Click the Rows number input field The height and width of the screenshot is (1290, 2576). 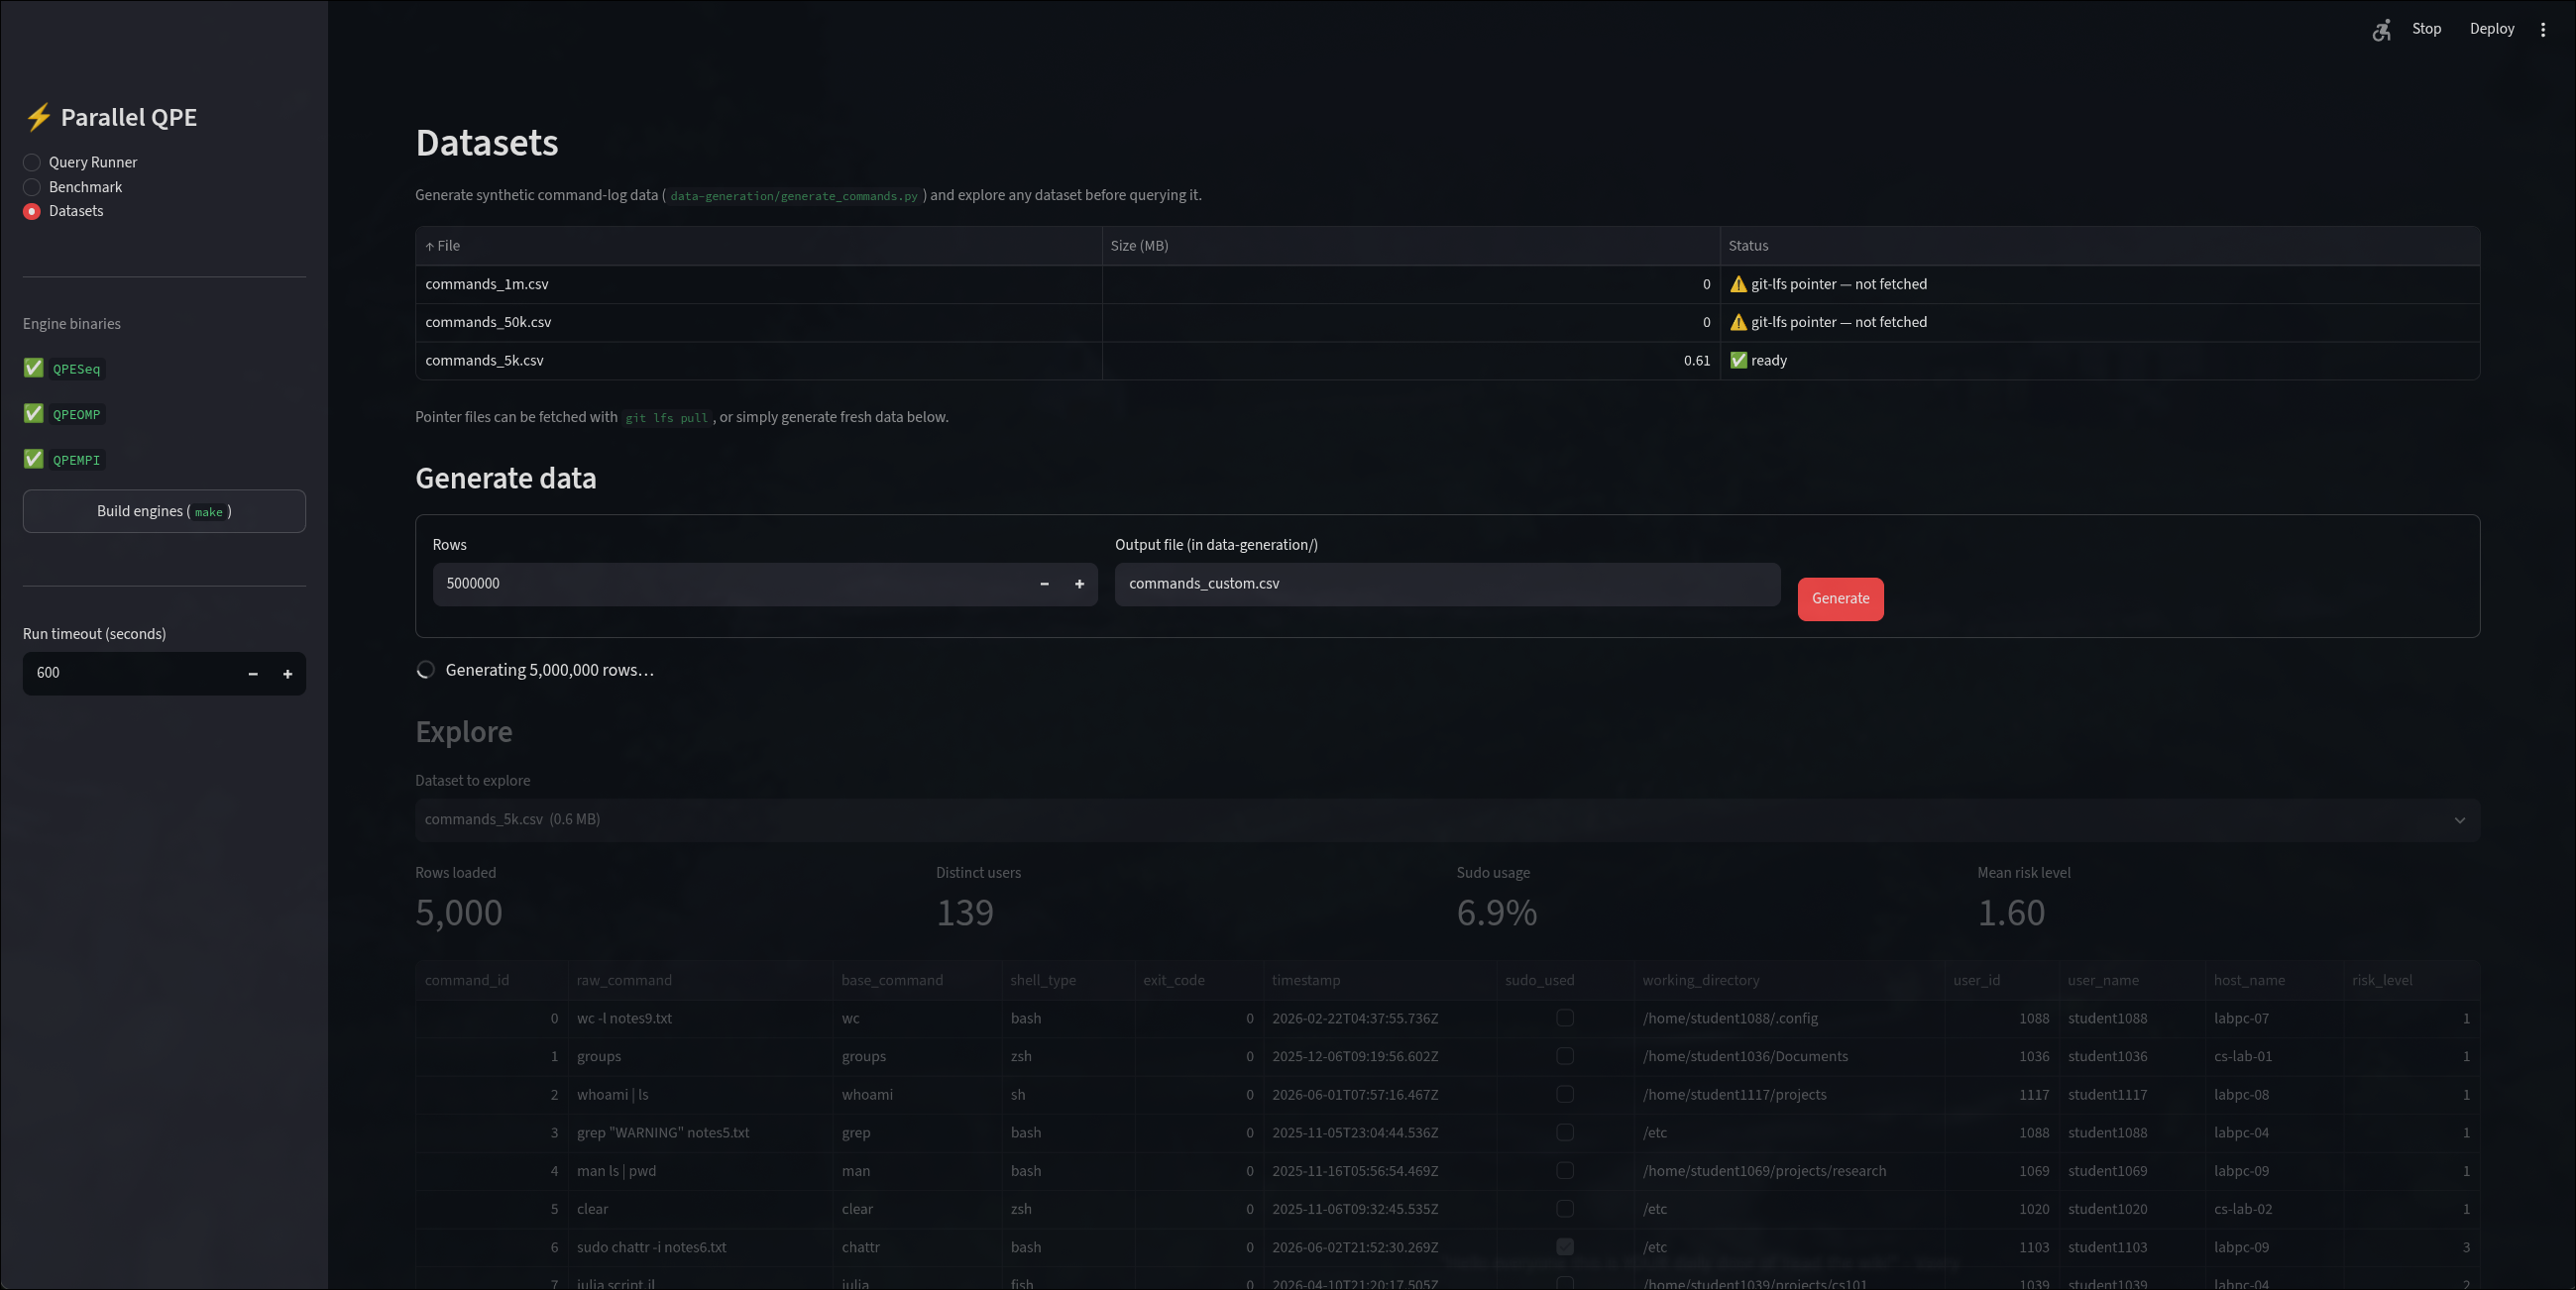[x=730, y=584]
